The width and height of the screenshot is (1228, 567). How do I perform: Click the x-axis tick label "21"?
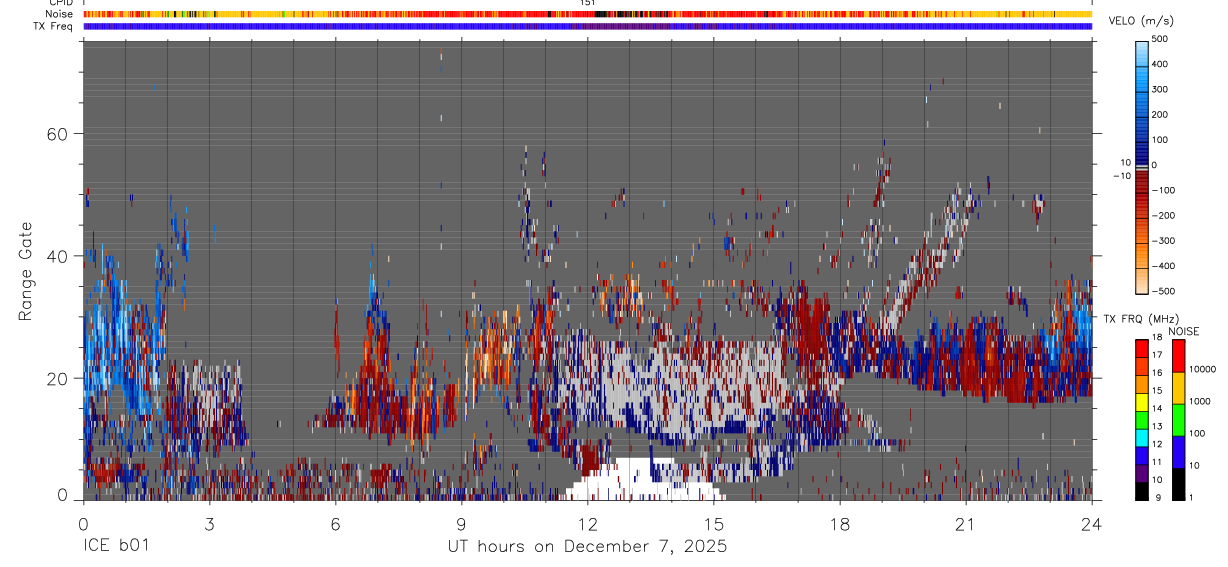[965, 523]
